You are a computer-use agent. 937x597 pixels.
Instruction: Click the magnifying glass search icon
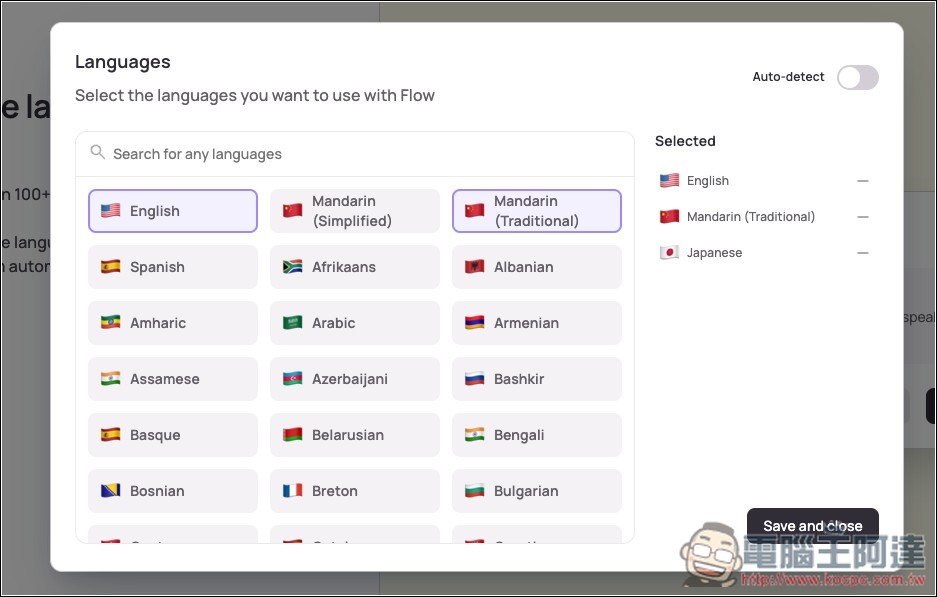coord(97,153)
